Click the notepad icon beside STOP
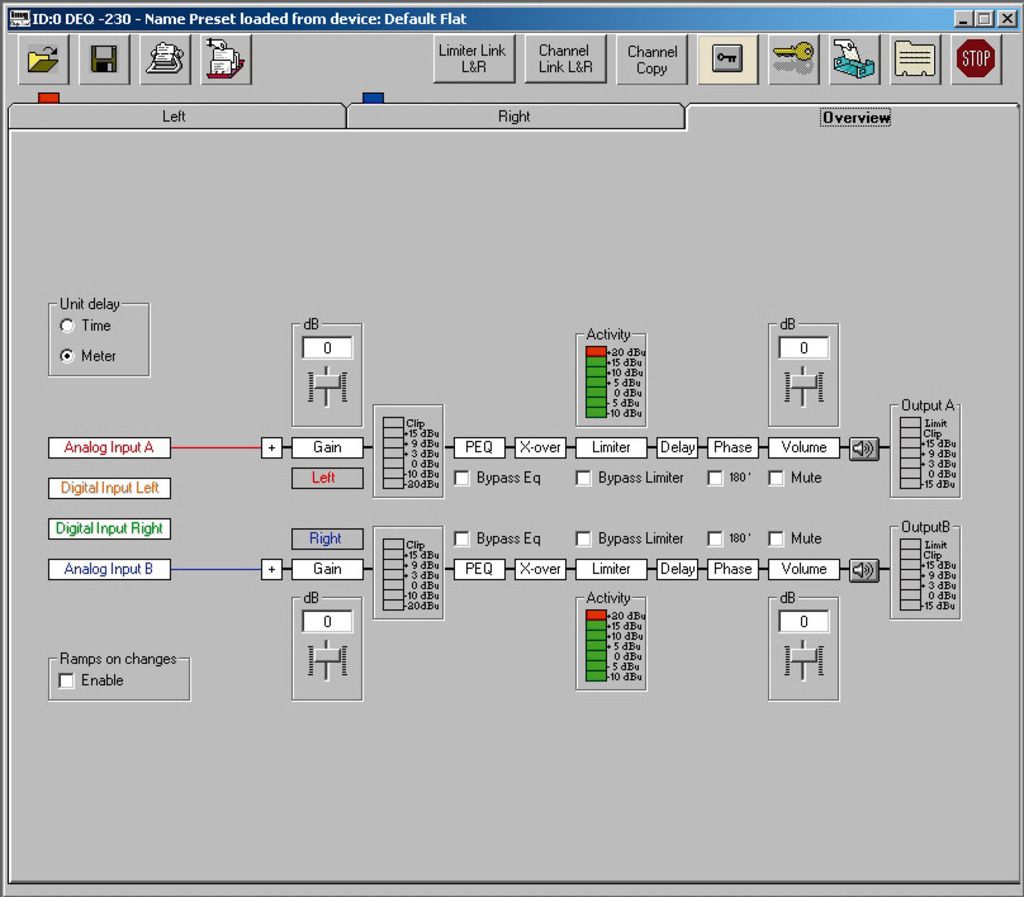This screenshot has width=1024, height=897. [x=915, y=60]
